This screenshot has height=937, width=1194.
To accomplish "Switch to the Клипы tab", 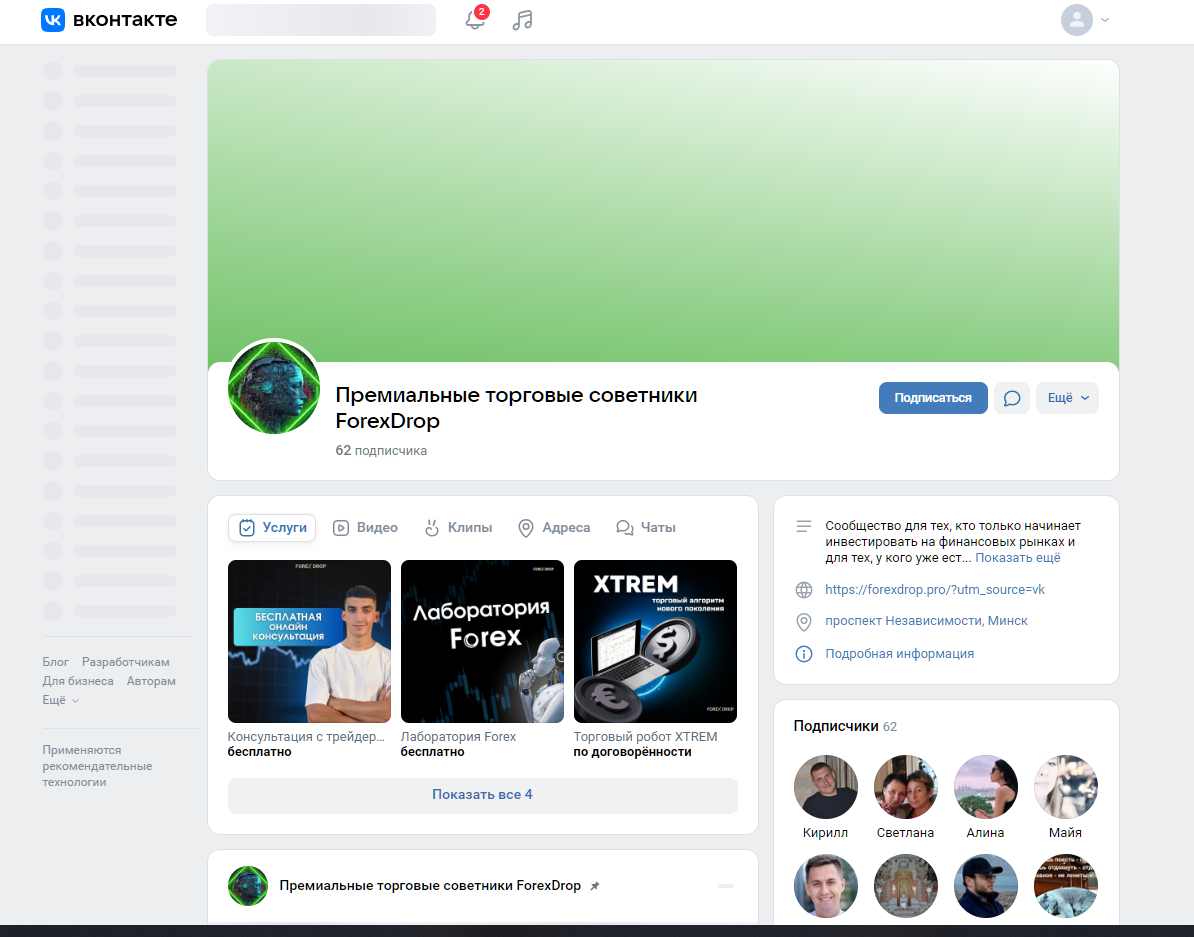I will click(x=458, y=527).
